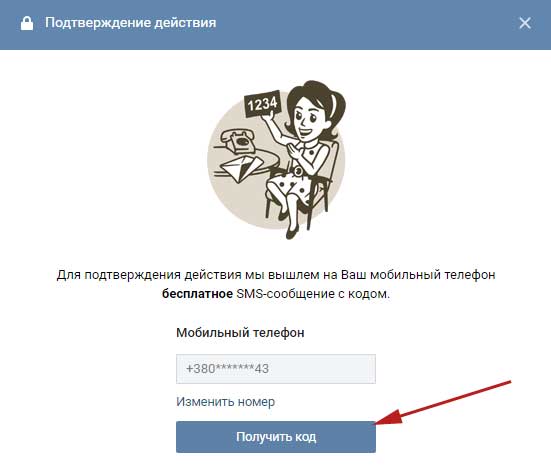Viewport: 551px width, 474px height.
Task: Click the rotary telephone in the illustration
Action: click(x=238, y=140)
